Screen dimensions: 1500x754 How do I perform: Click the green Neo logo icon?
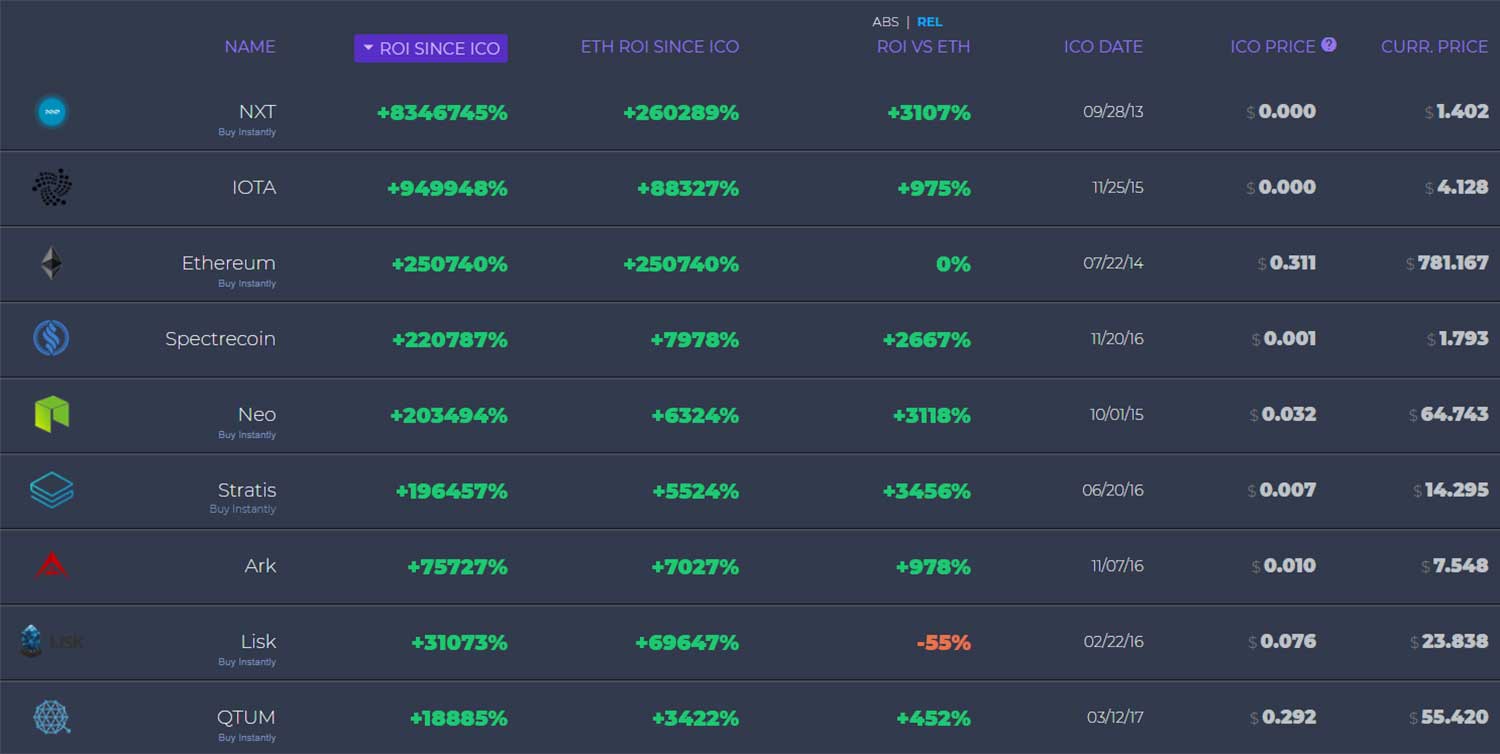click(51, 414)
